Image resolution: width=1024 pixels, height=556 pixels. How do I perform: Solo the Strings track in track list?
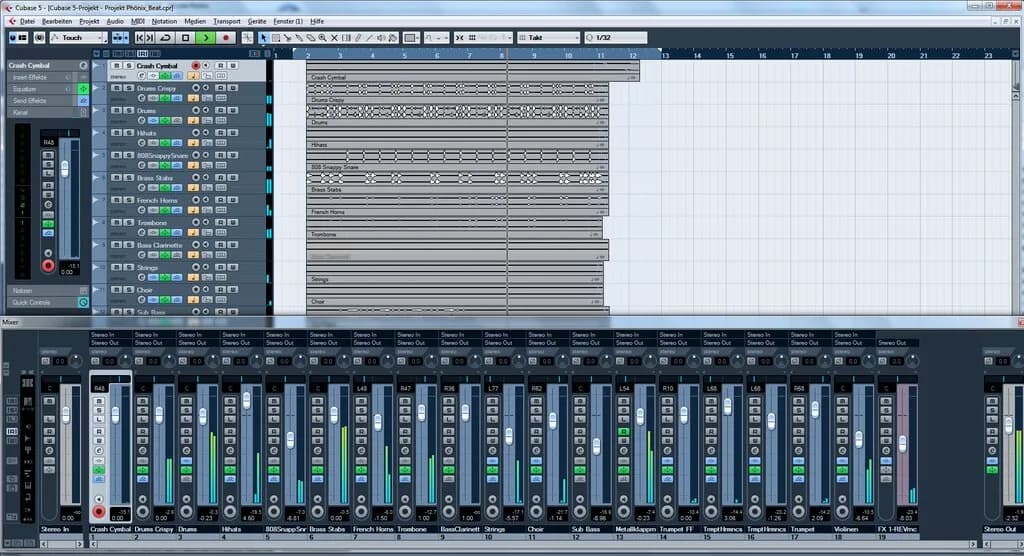click(129, 267)
